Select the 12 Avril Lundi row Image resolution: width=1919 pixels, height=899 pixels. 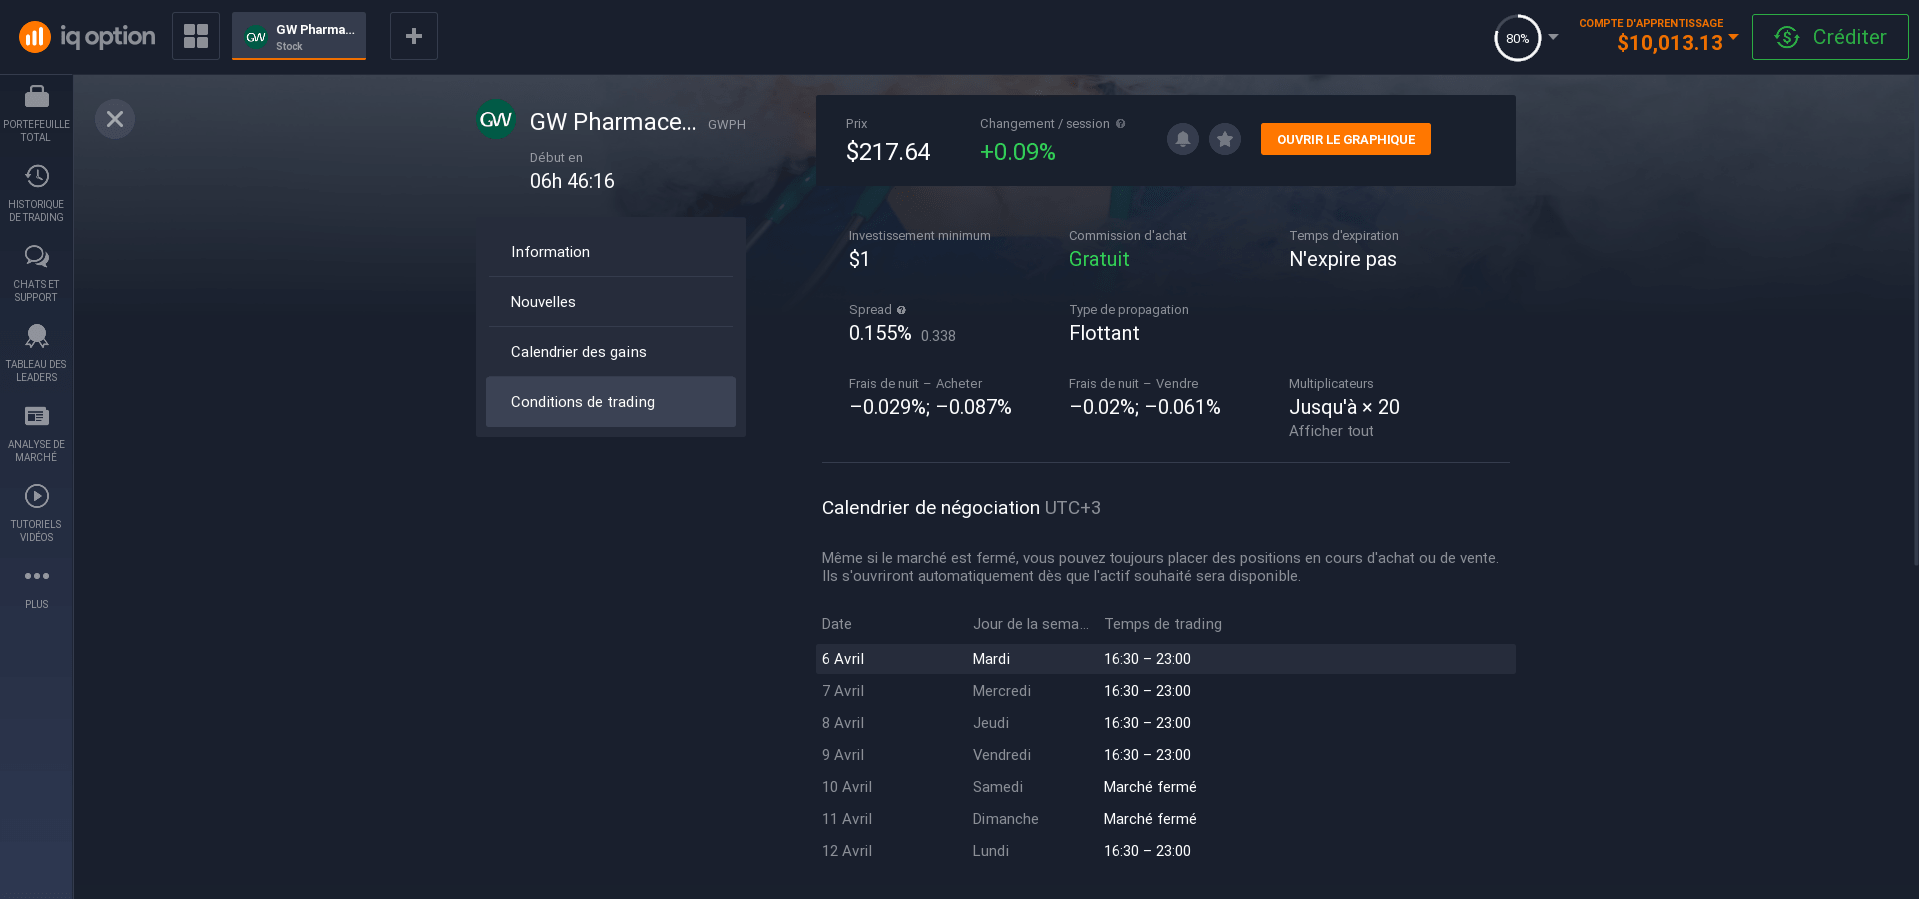pos(1166,851)
